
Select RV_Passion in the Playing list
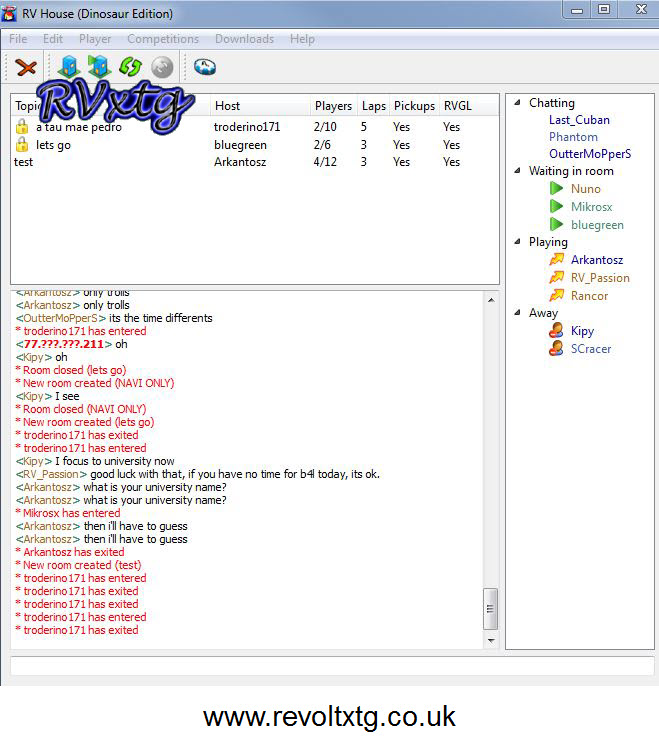(x=600, y=277)
